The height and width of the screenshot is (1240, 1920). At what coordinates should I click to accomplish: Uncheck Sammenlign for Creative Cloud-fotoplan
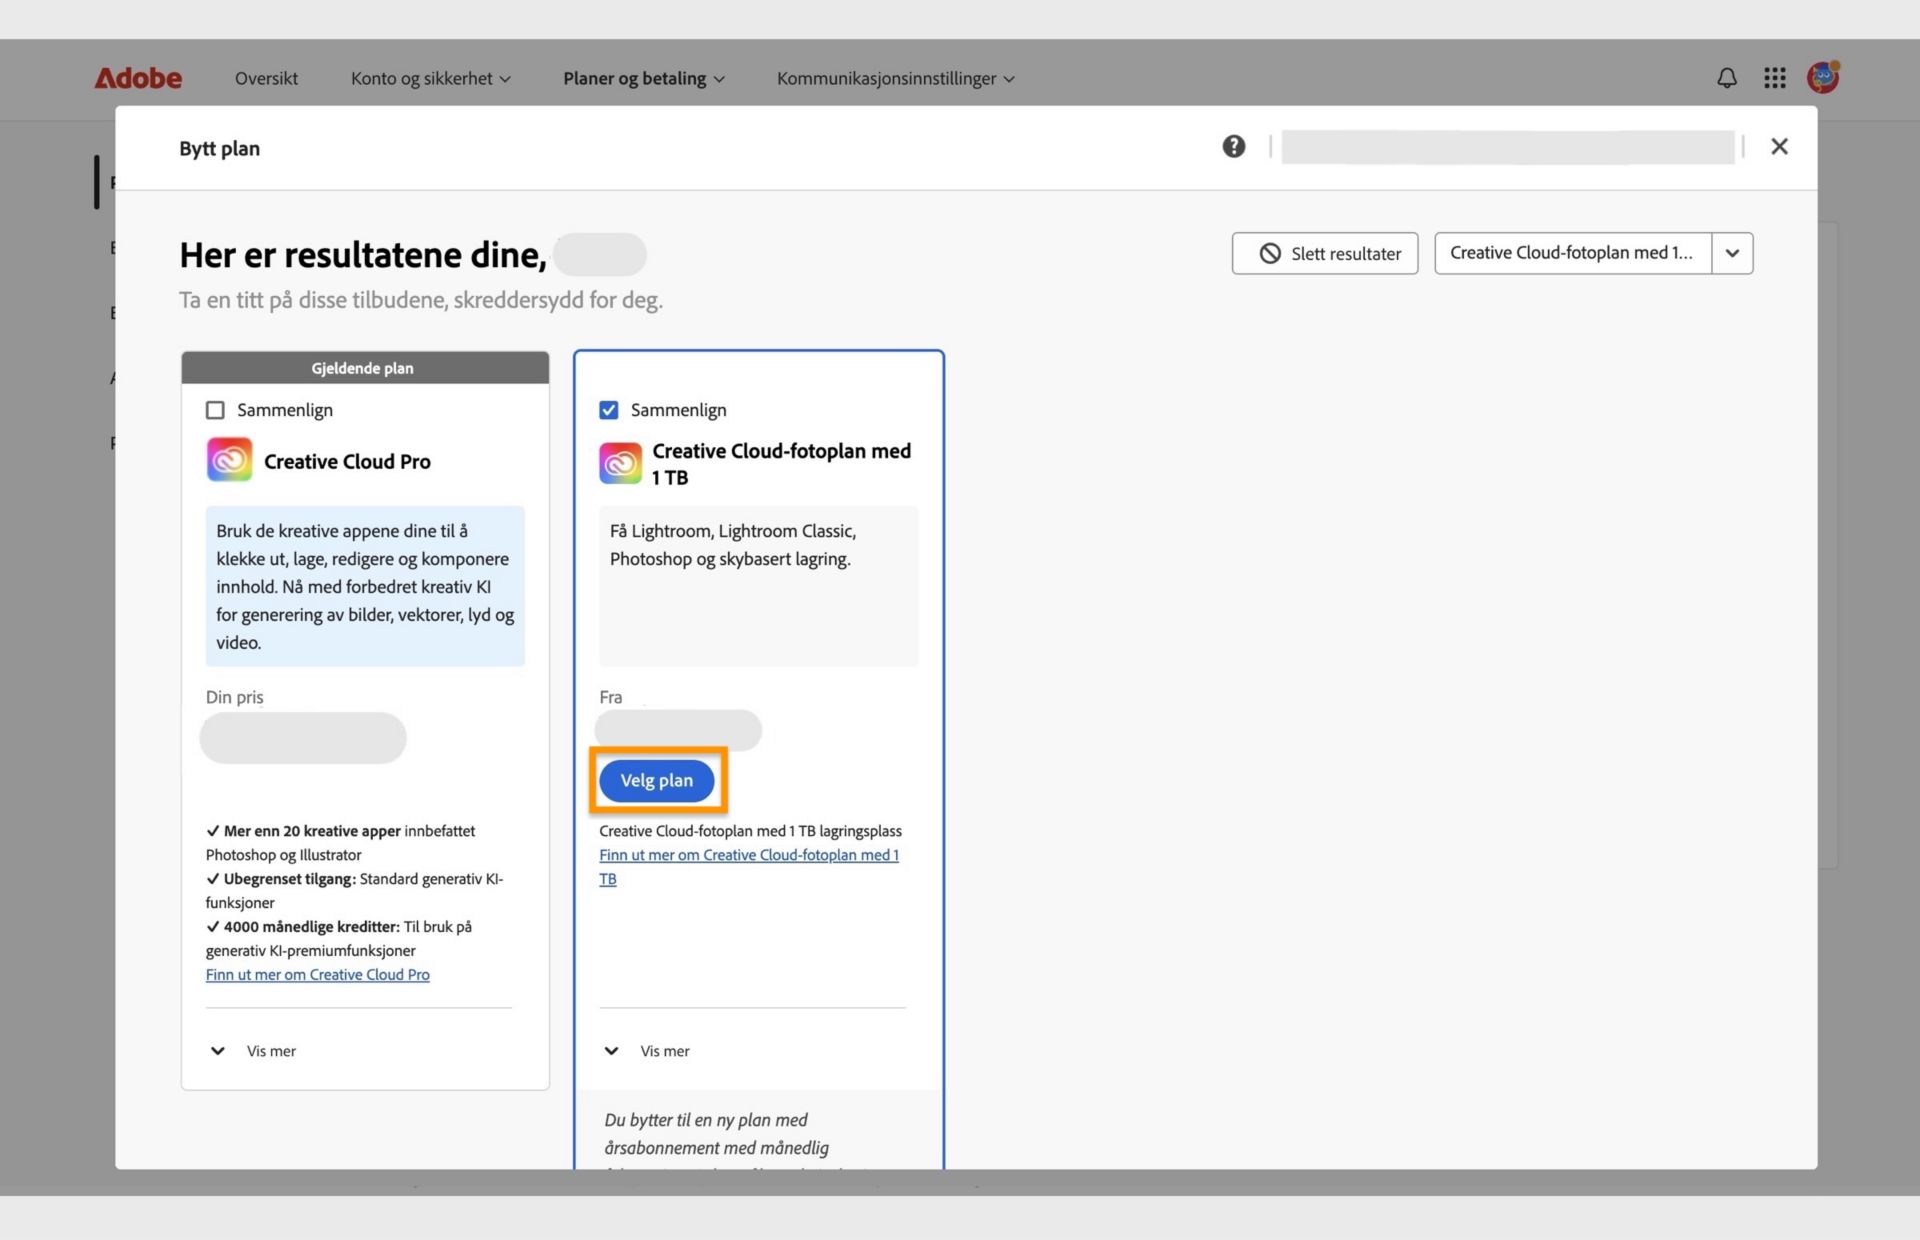pyautogui.click(x=608, y=410)
